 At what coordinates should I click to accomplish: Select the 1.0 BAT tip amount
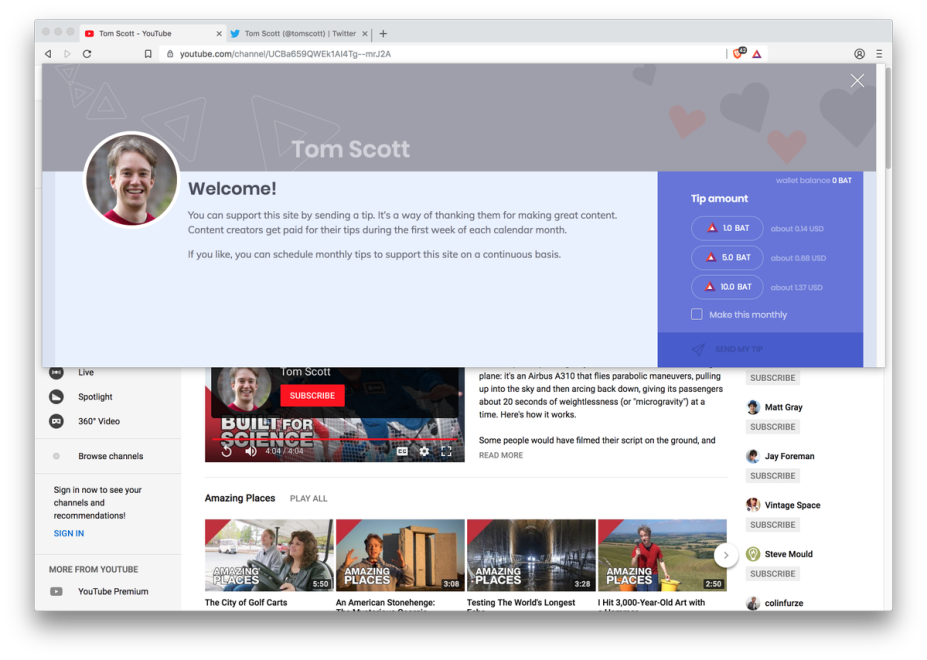click(x=727, y=228)
